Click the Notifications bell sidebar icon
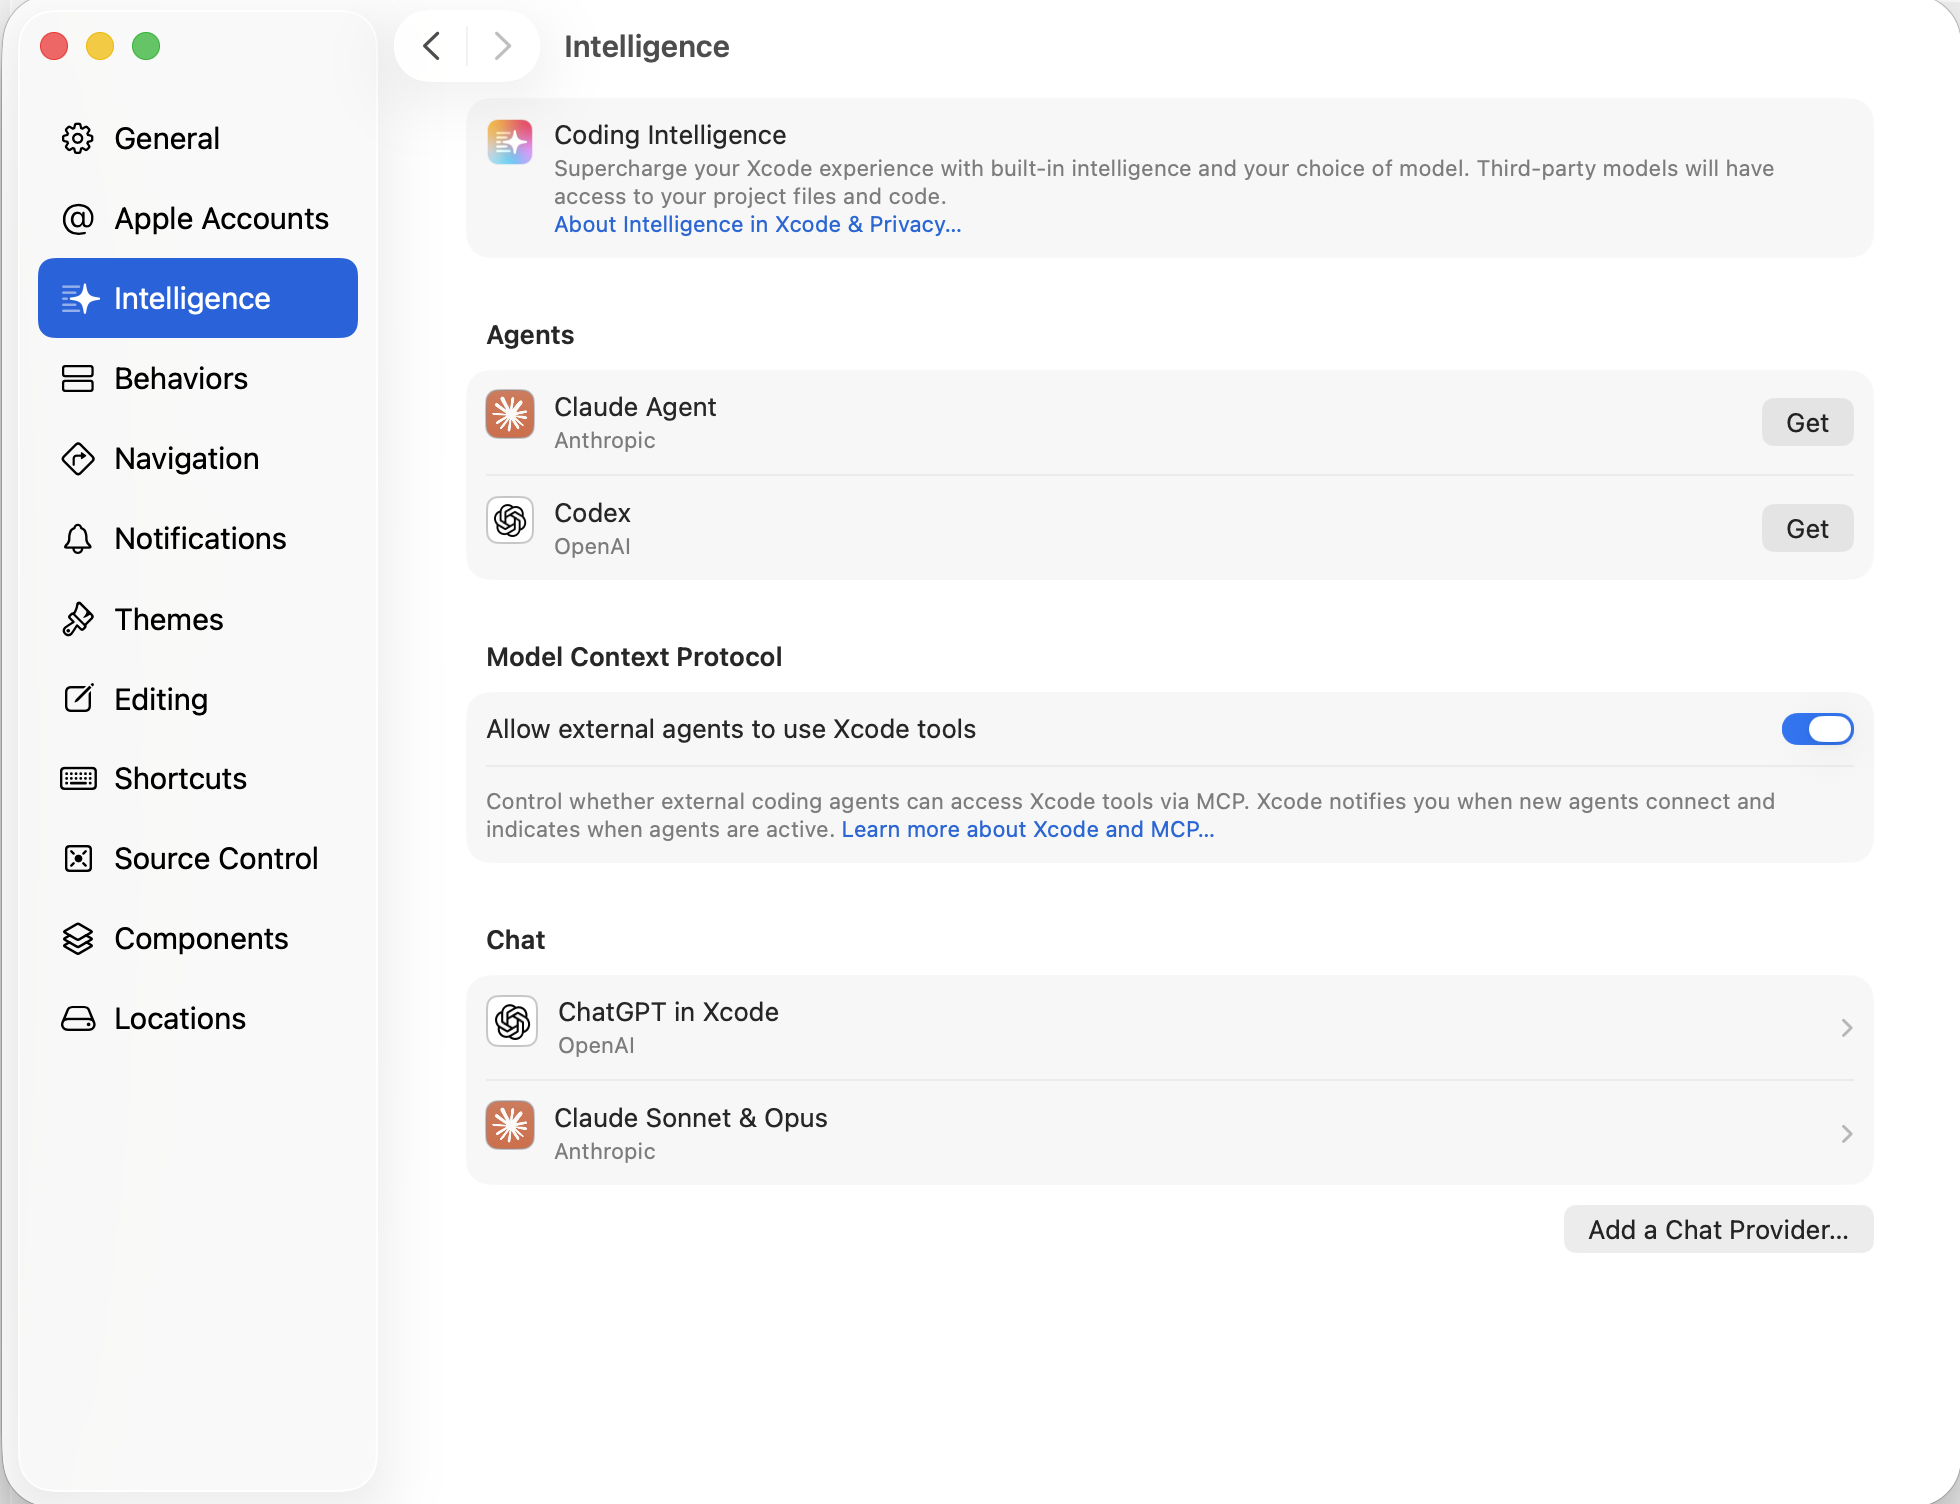1960x1504 pixels. coord(78,539)
